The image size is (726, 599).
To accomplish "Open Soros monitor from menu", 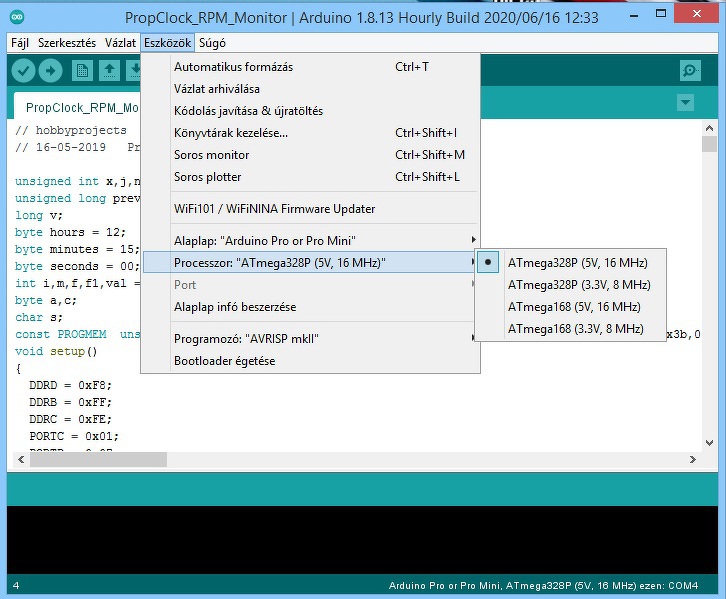I will (310, 155).
